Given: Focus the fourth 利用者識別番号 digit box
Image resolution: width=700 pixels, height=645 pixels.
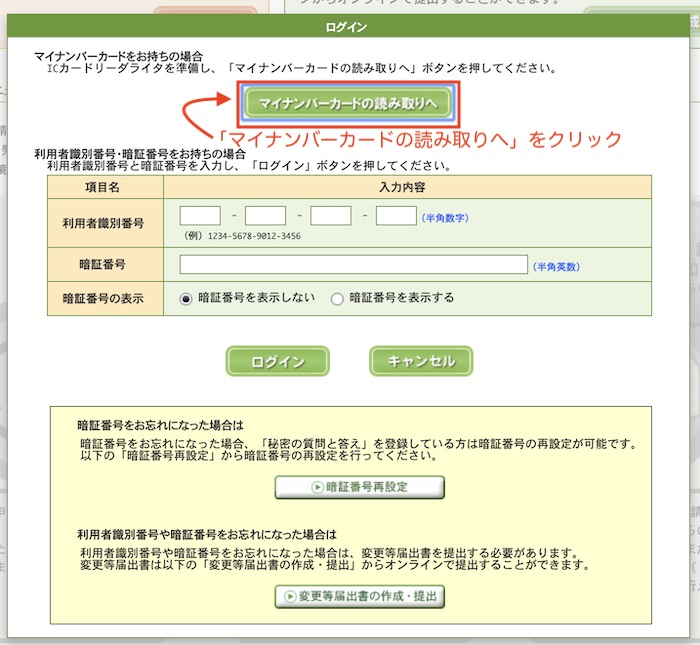Looking at the screenshot, I should pyautogui.click(x=396, y=216).
